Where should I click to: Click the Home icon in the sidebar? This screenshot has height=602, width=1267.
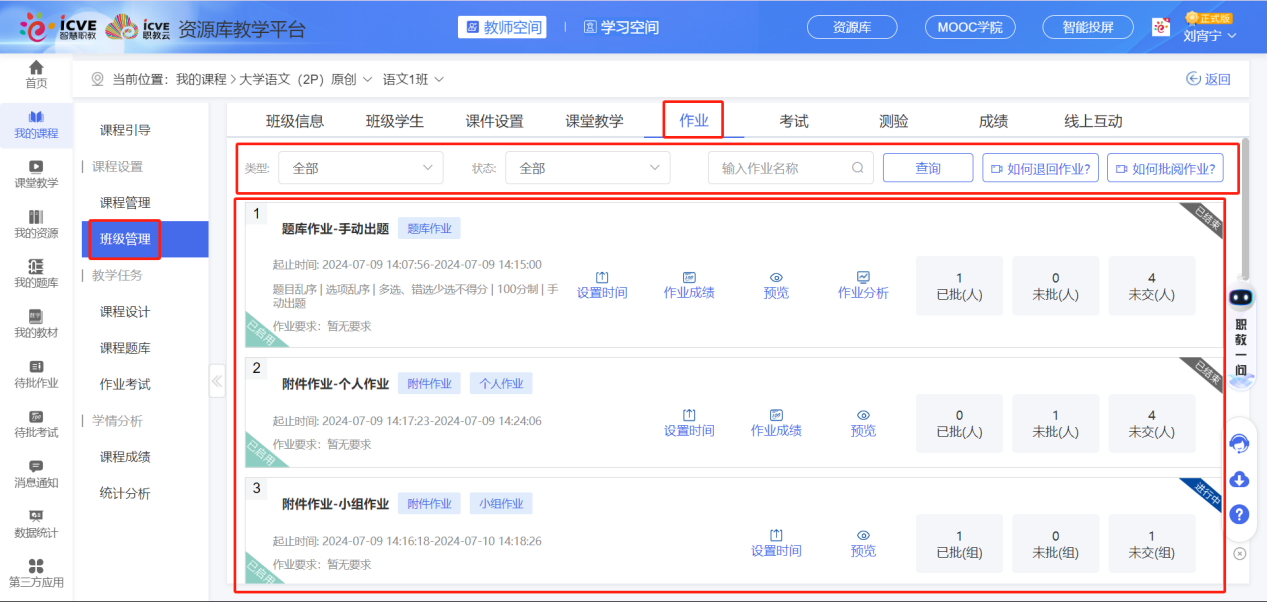pyautogui.click(x=36, y=68)
